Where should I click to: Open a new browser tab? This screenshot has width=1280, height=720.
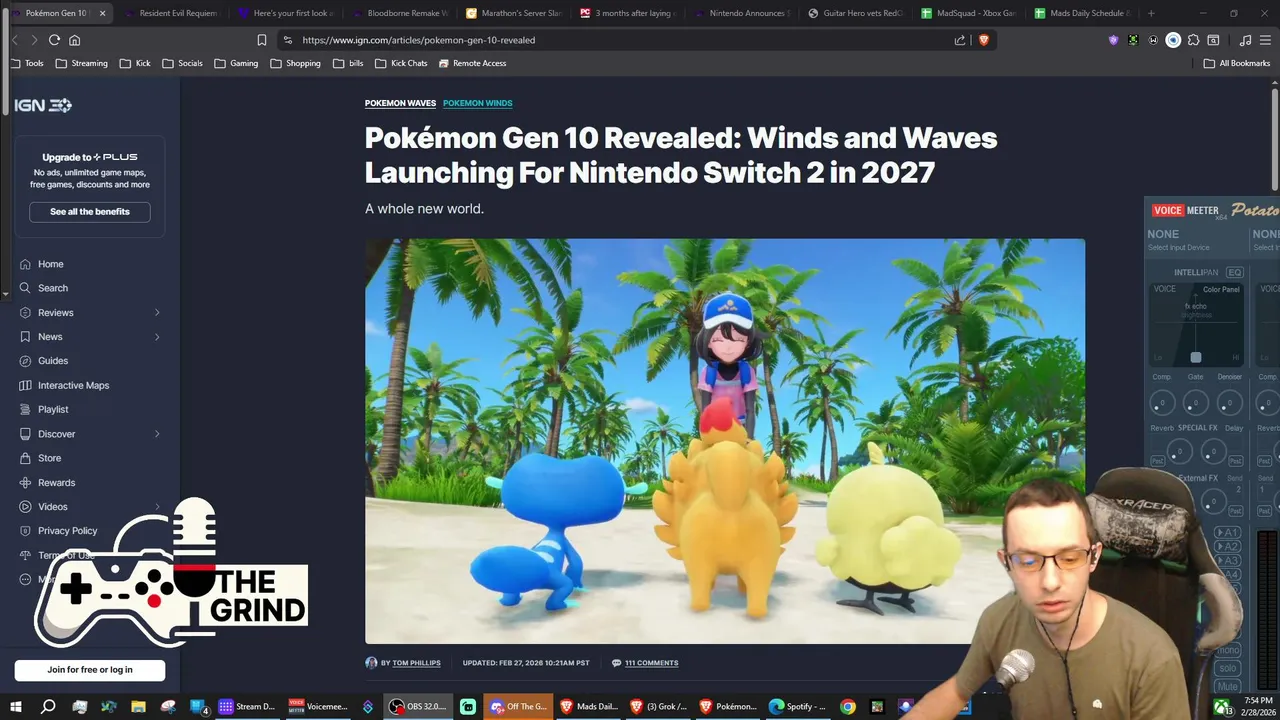click(x=1151, y=13)
